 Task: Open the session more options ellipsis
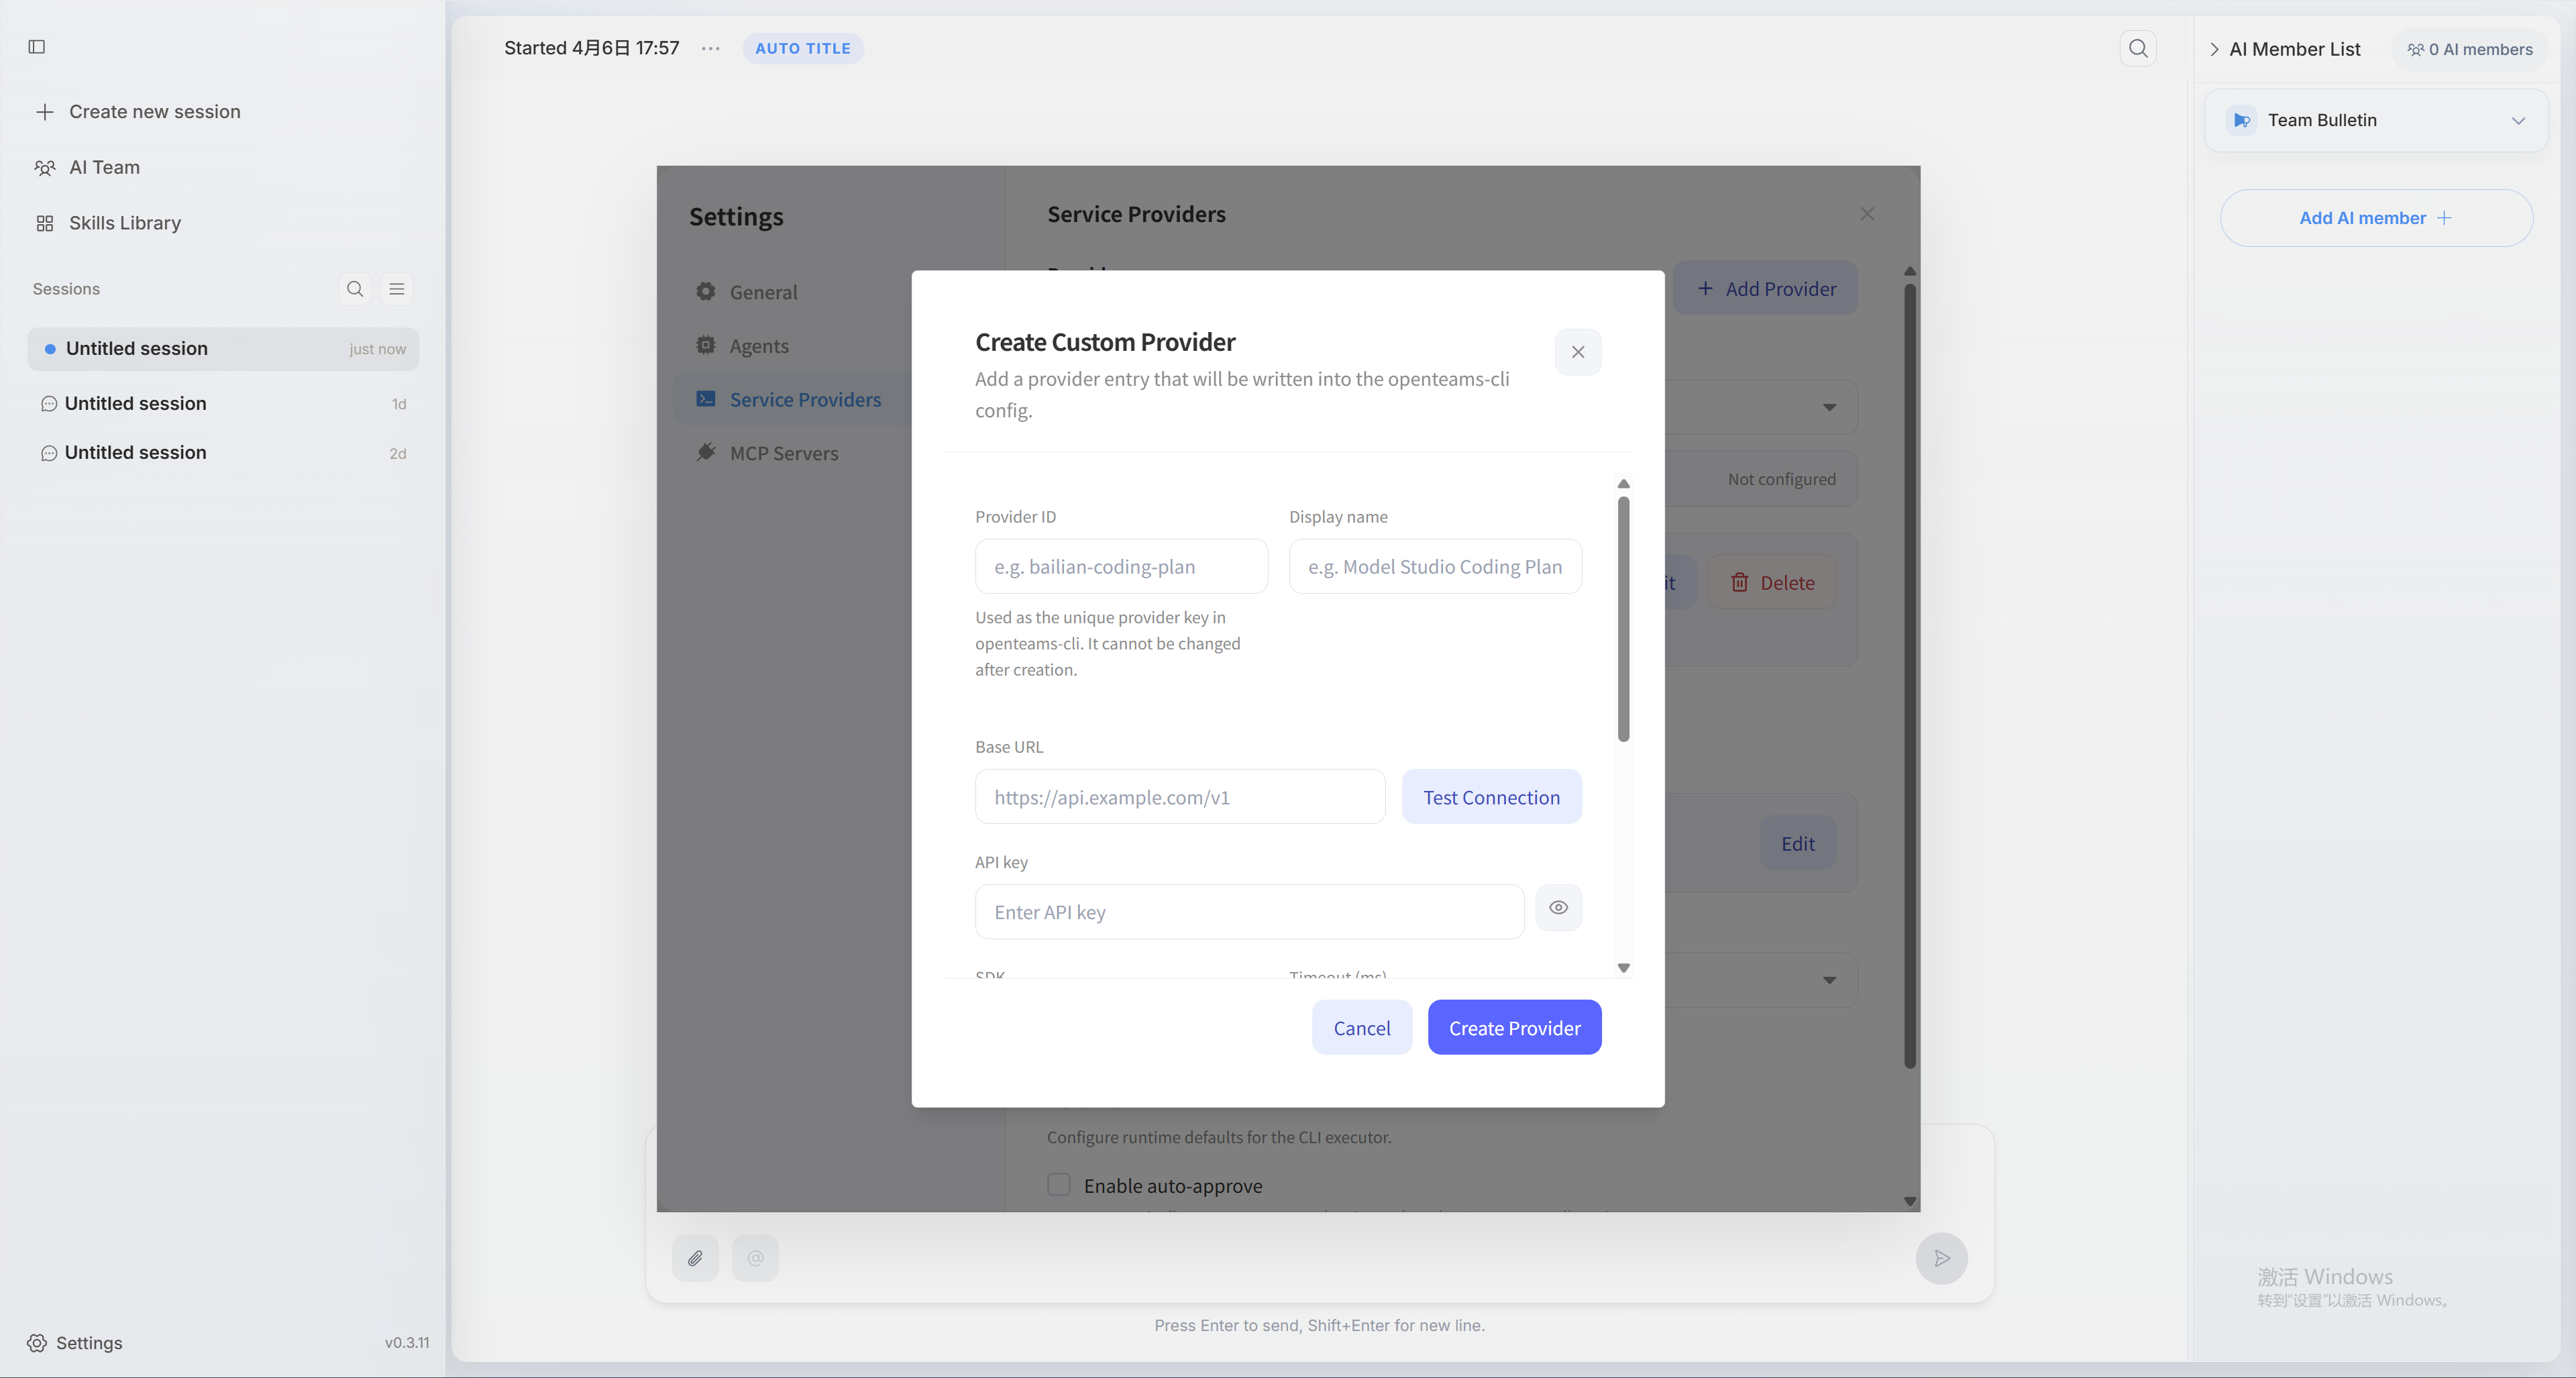pyautogui.click(x=711, y=48)
